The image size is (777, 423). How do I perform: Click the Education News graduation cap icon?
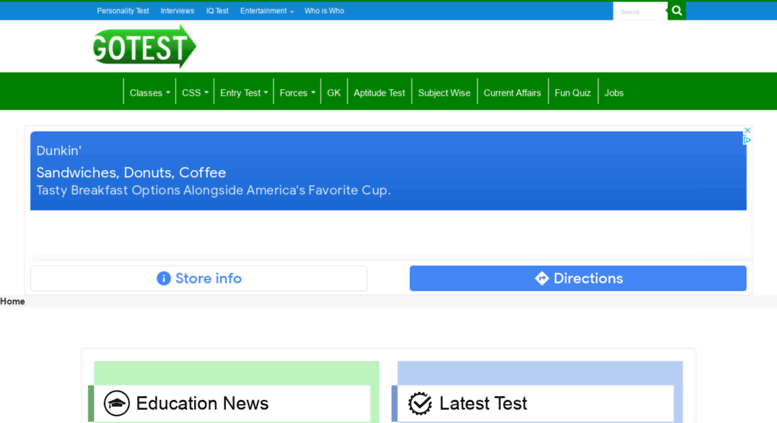point(116,403)
